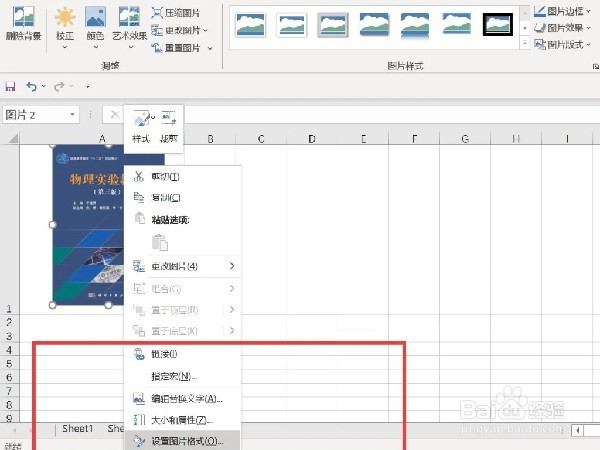Viewport: 600px width, 450px height.
Task: Click the Redo arrow icon
Action: point(59,86)
